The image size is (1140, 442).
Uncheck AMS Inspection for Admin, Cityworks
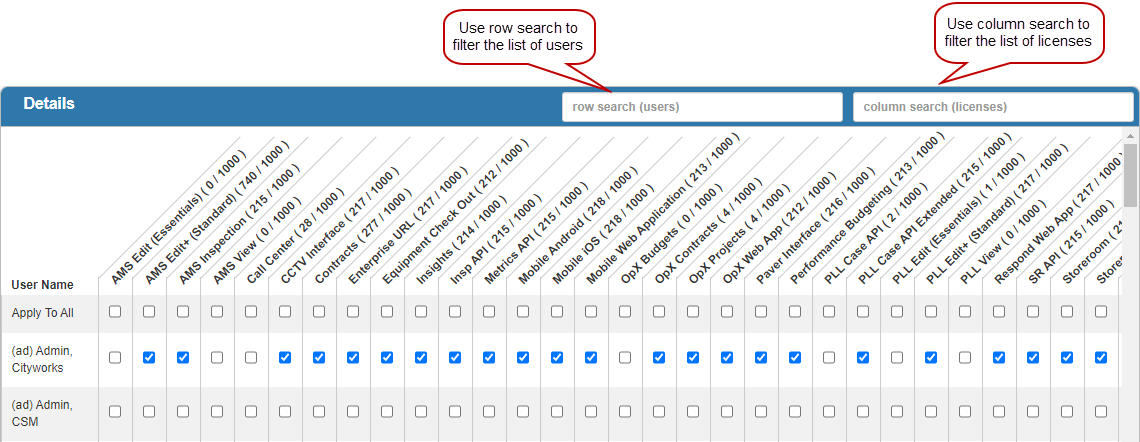(183, 357)
